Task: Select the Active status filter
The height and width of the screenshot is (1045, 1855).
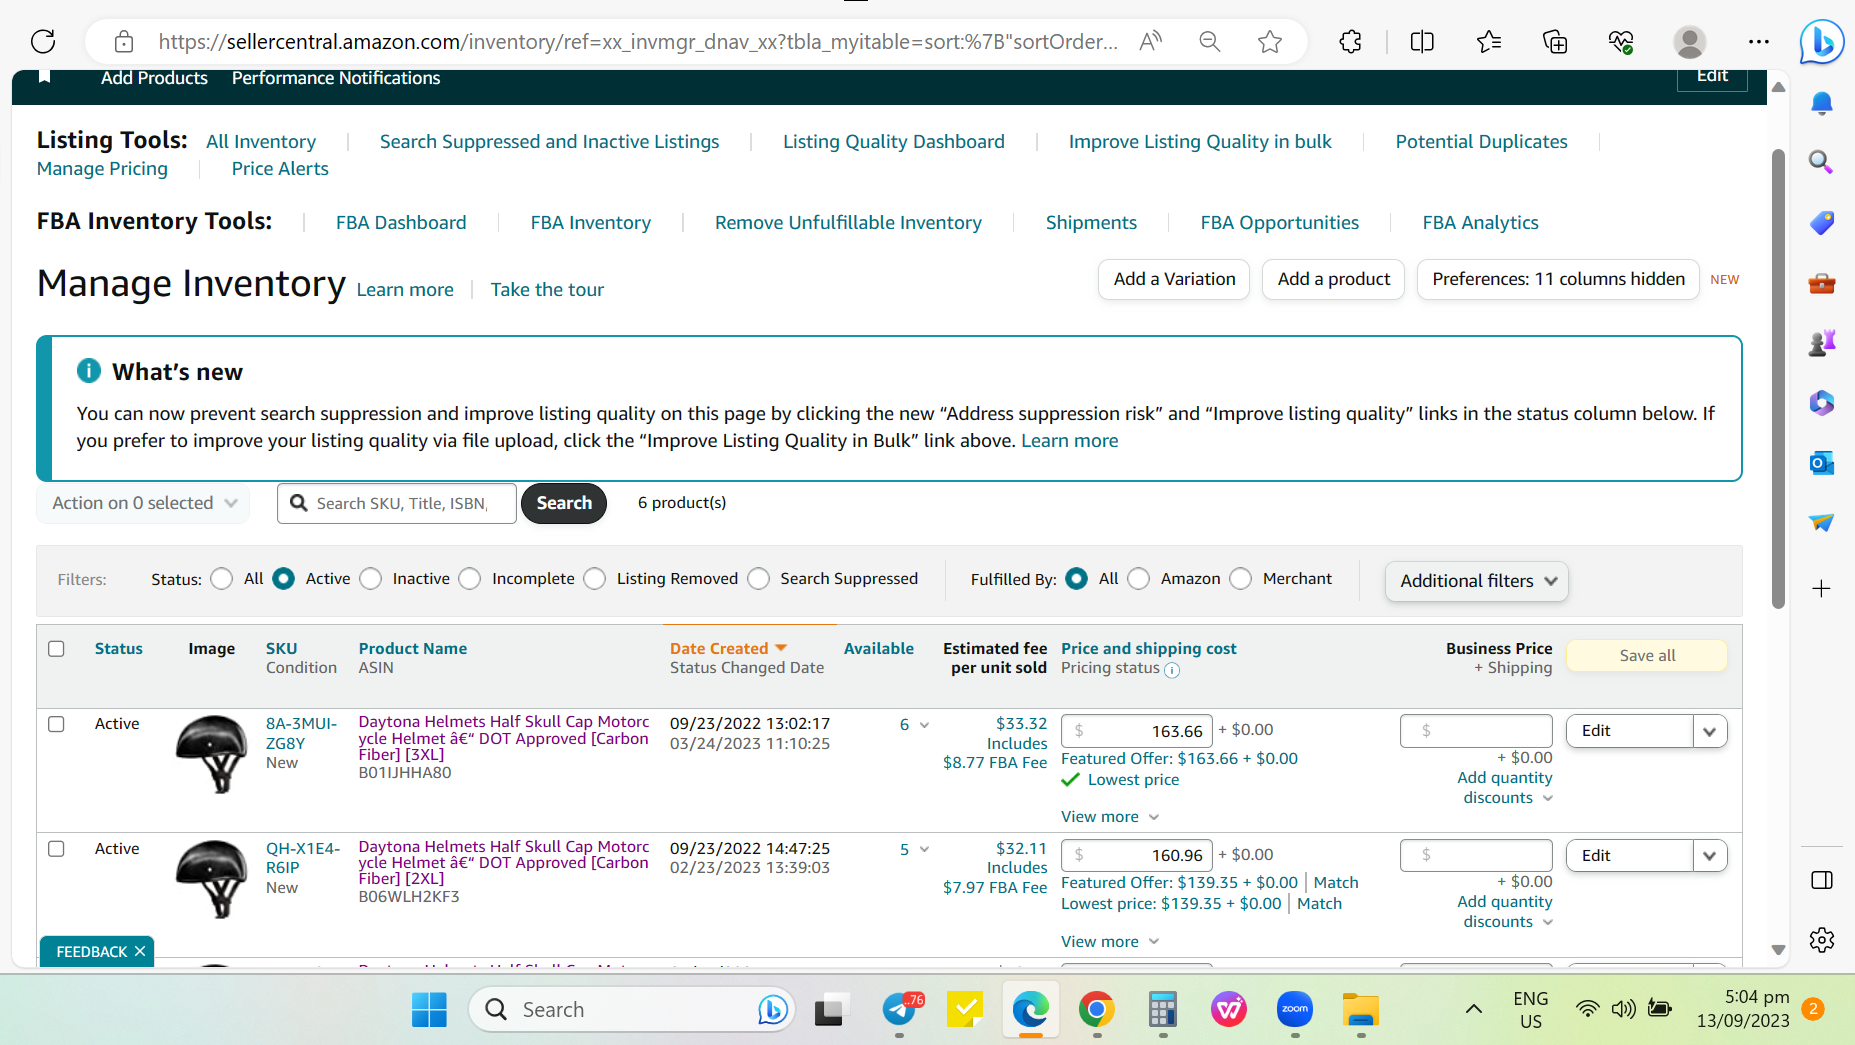Action: click(x=284, y=579)
